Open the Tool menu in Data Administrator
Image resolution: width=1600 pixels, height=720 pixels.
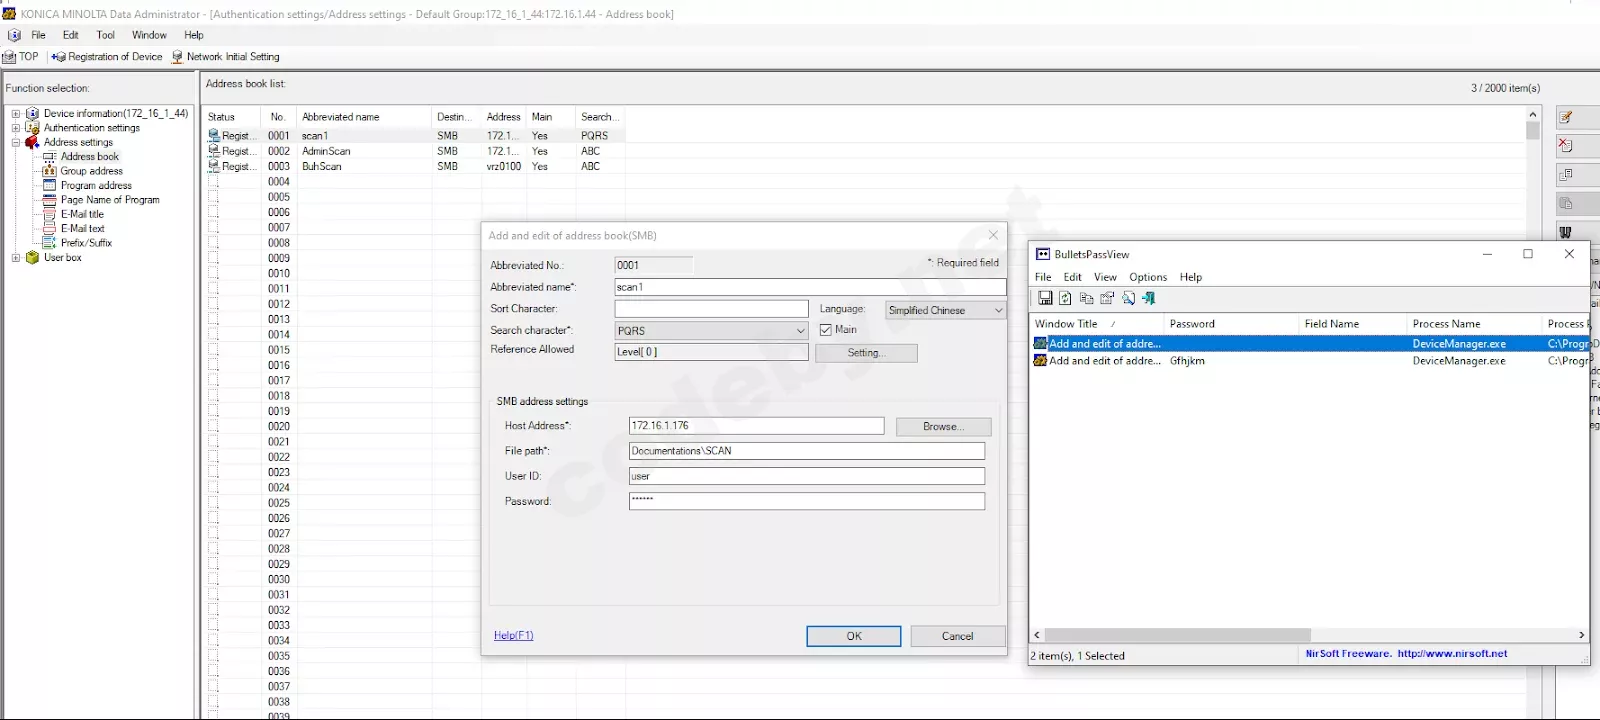(105, 35)
